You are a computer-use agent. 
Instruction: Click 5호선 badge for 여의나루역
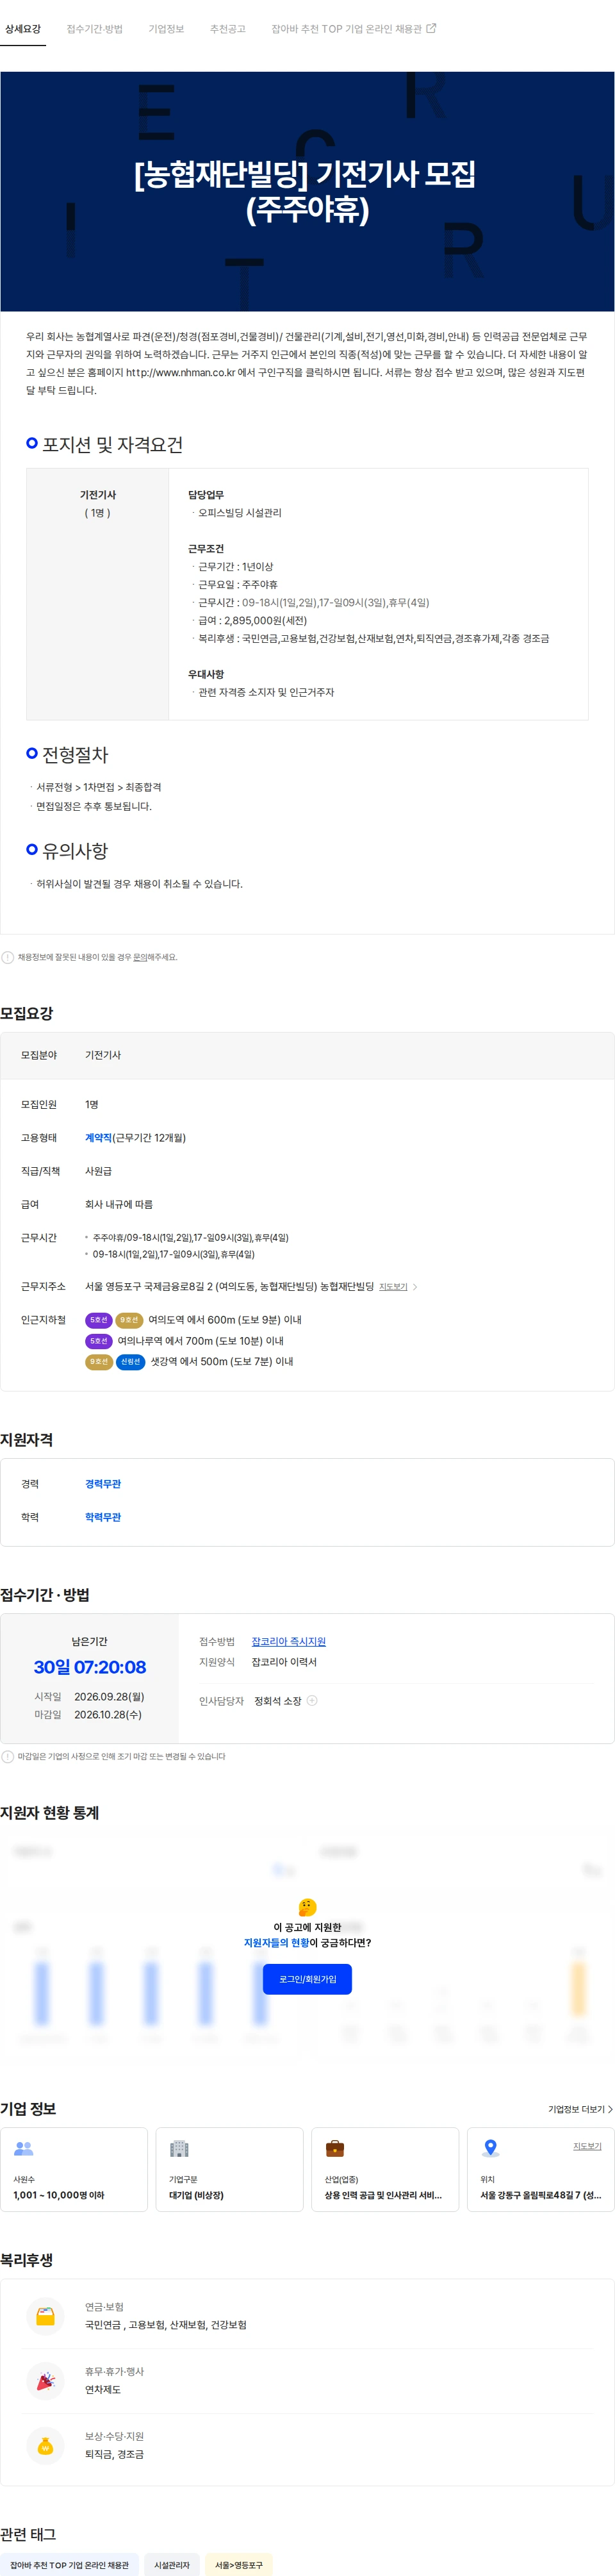click(x=99, y=1341)
